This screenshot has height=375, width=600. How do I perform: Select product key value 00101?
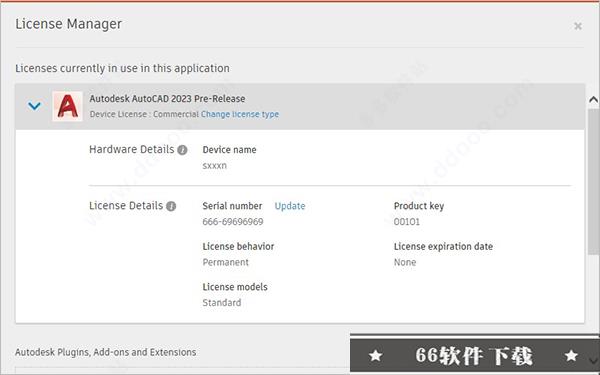pyautogui.click(x=406, y=222)
